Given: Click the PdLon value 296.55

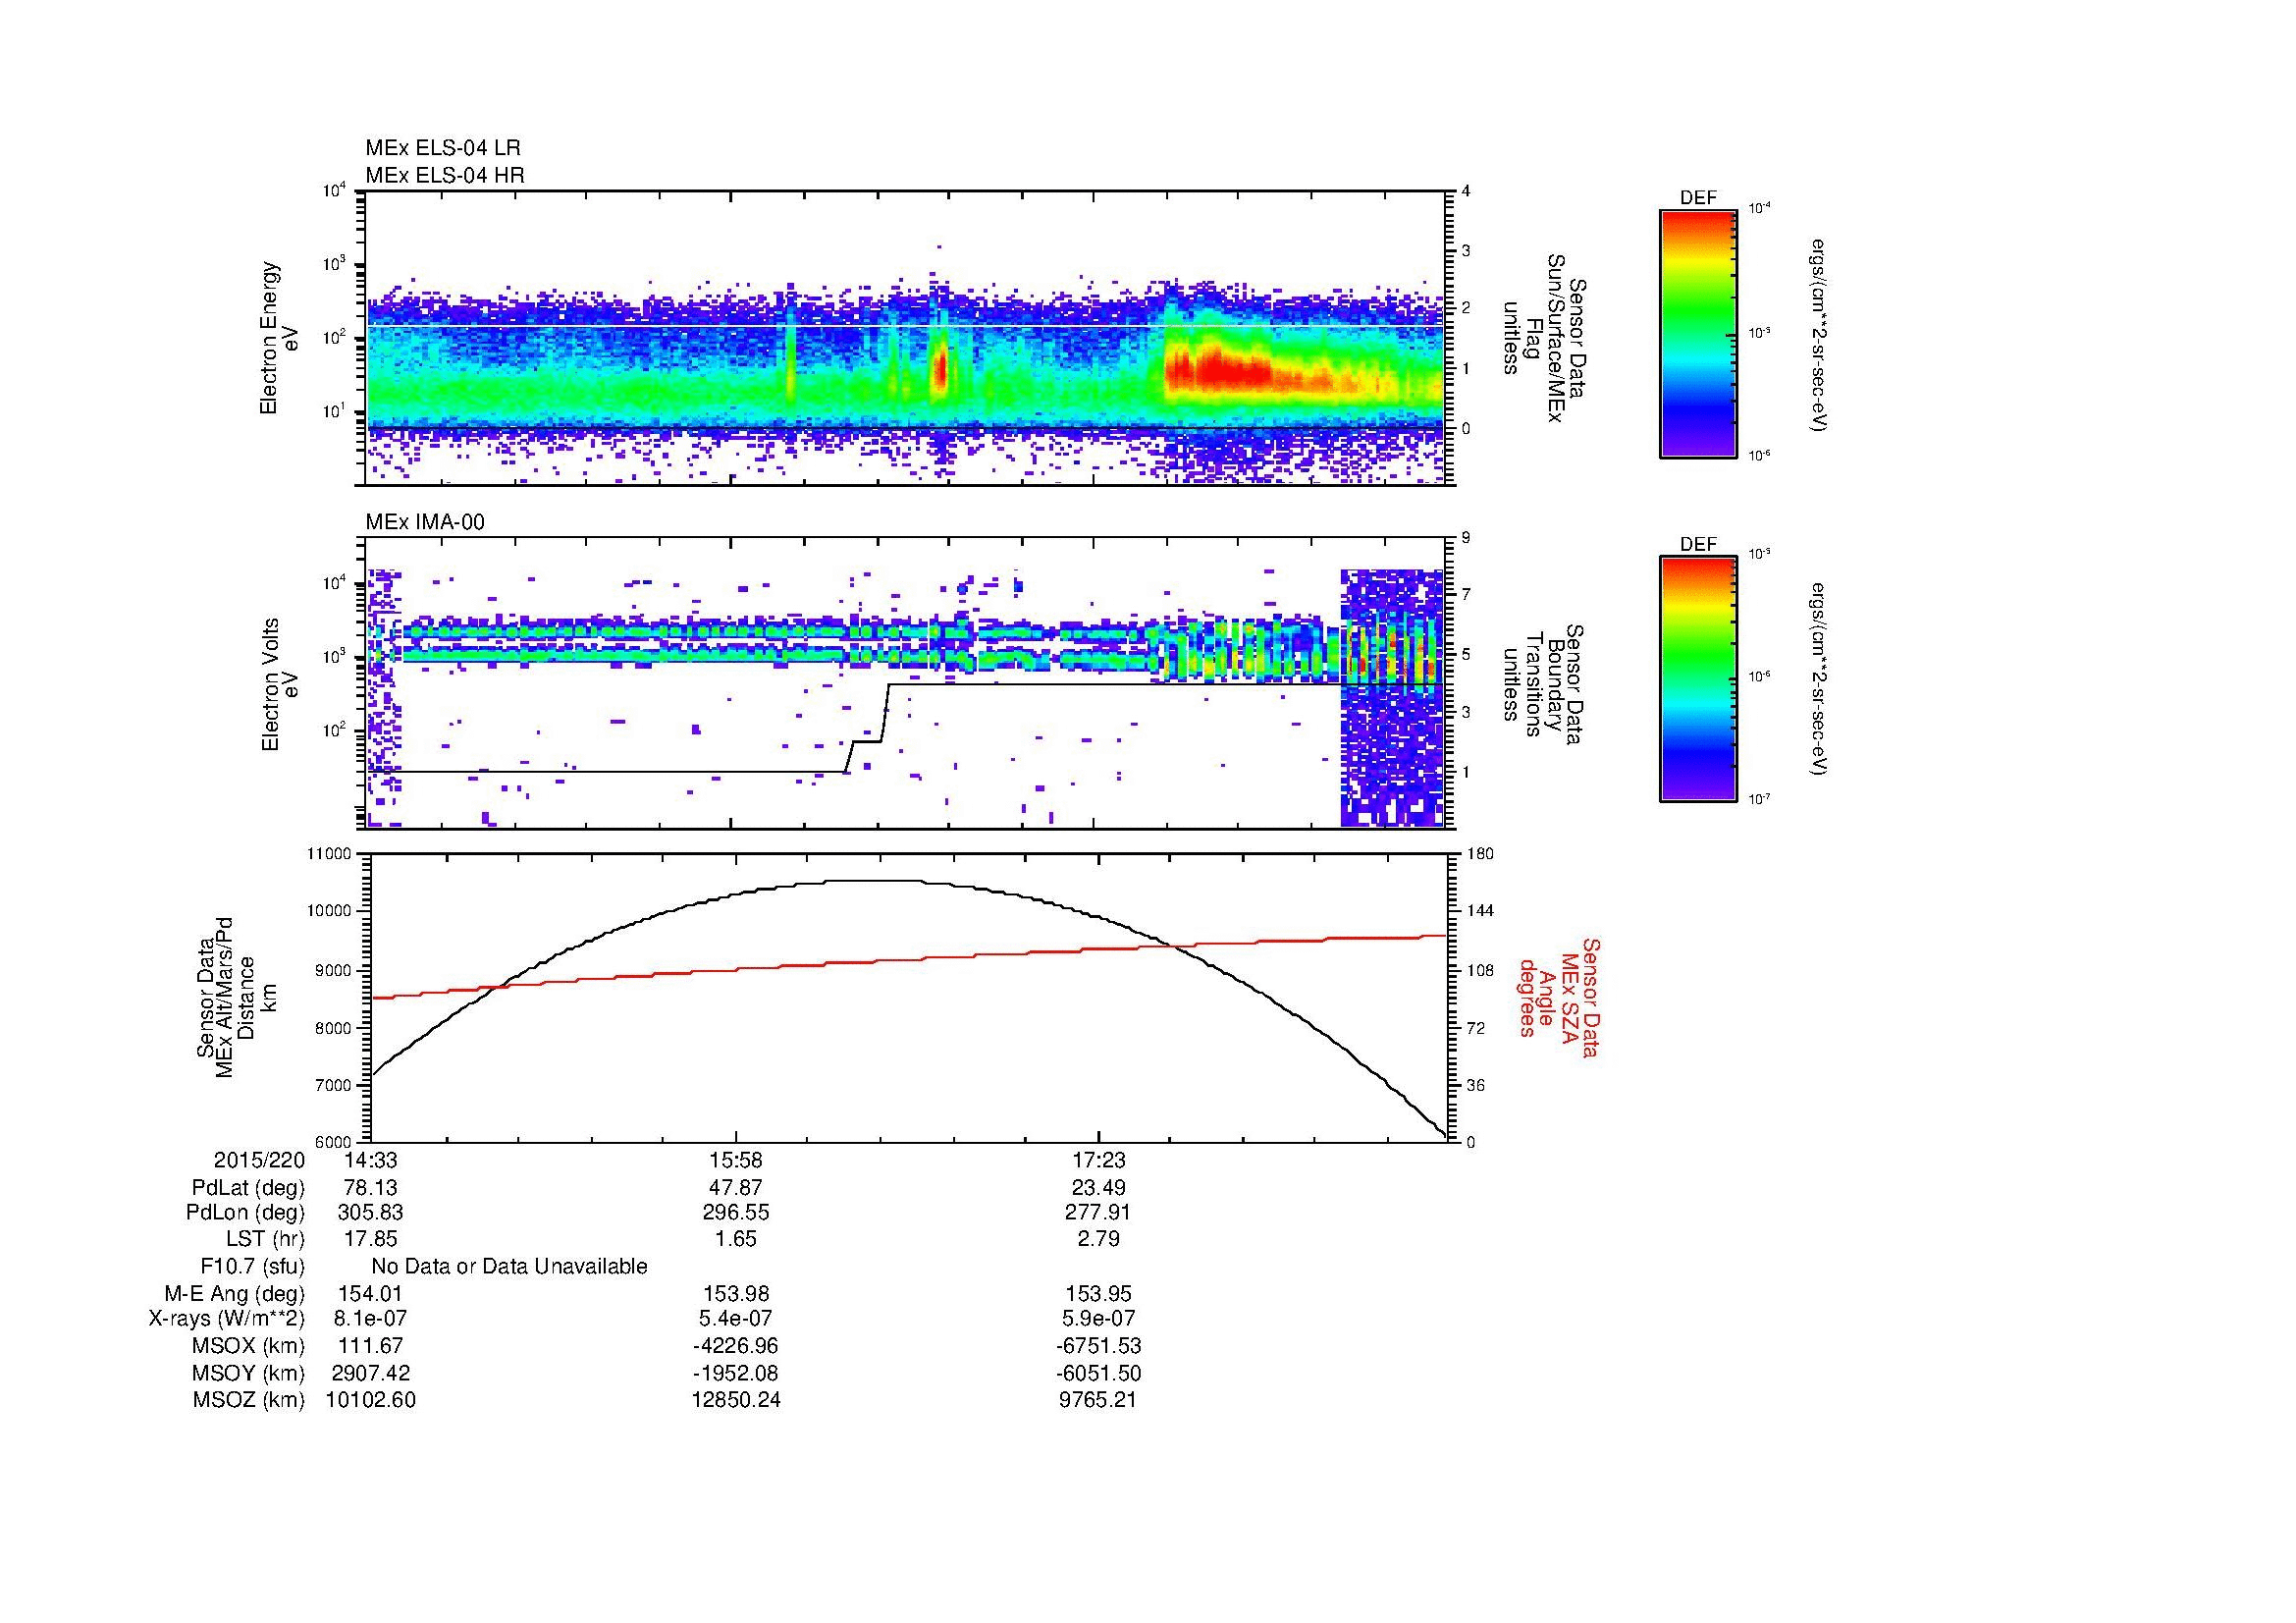Looking at the screenshot, I should (736, 1213).
